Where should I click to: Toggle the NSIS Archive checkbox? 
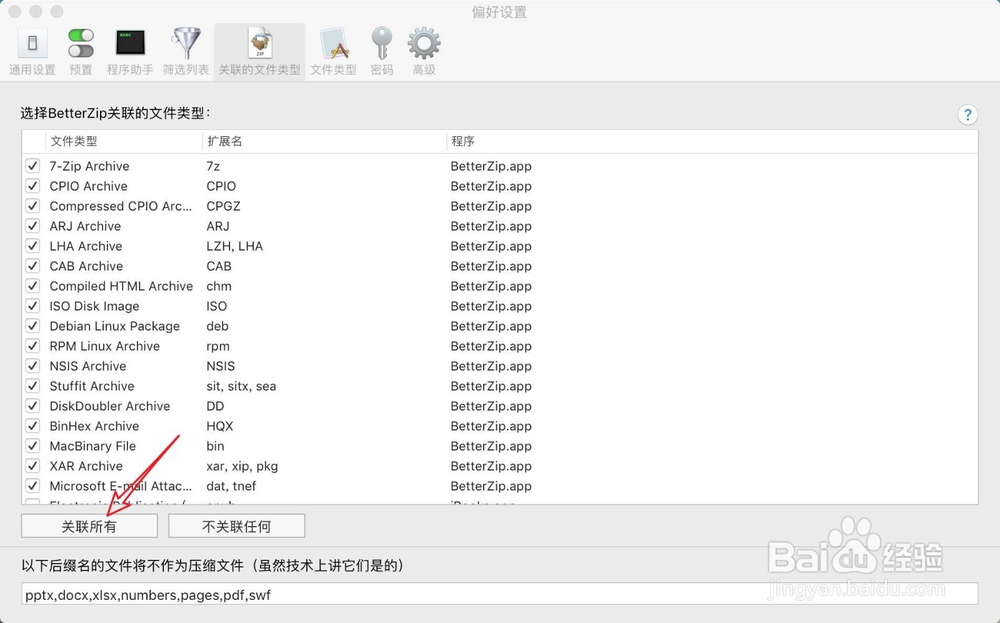[x=33, y=365]
